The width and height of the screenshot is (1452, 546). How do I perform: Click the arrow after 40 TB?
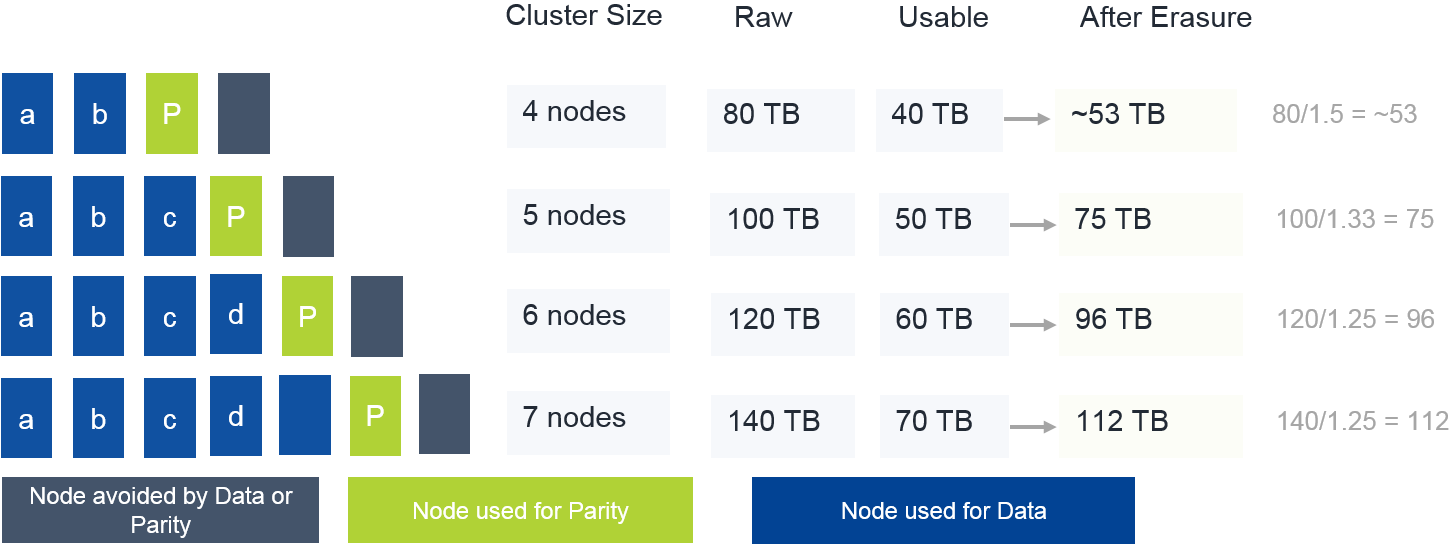coord(1026,119)
